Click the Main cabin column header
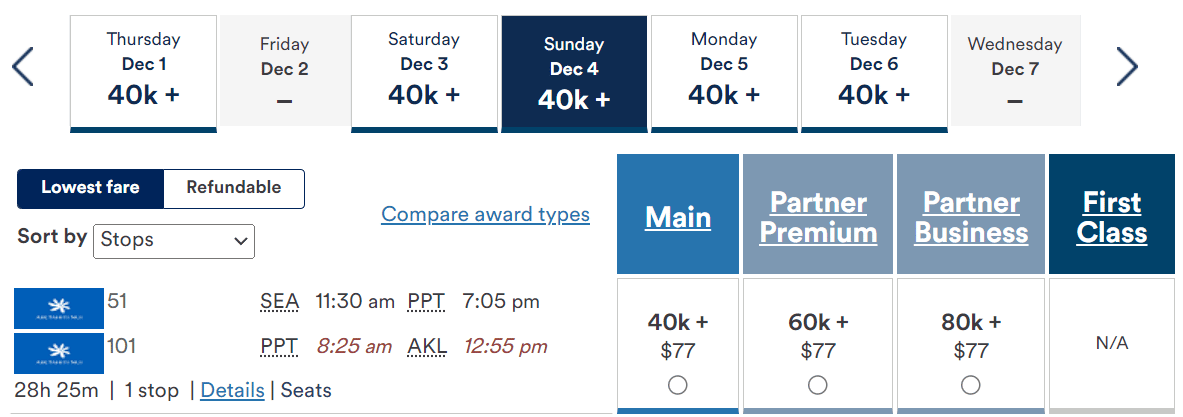The image size is (1183, 417). tap(678, 217)
